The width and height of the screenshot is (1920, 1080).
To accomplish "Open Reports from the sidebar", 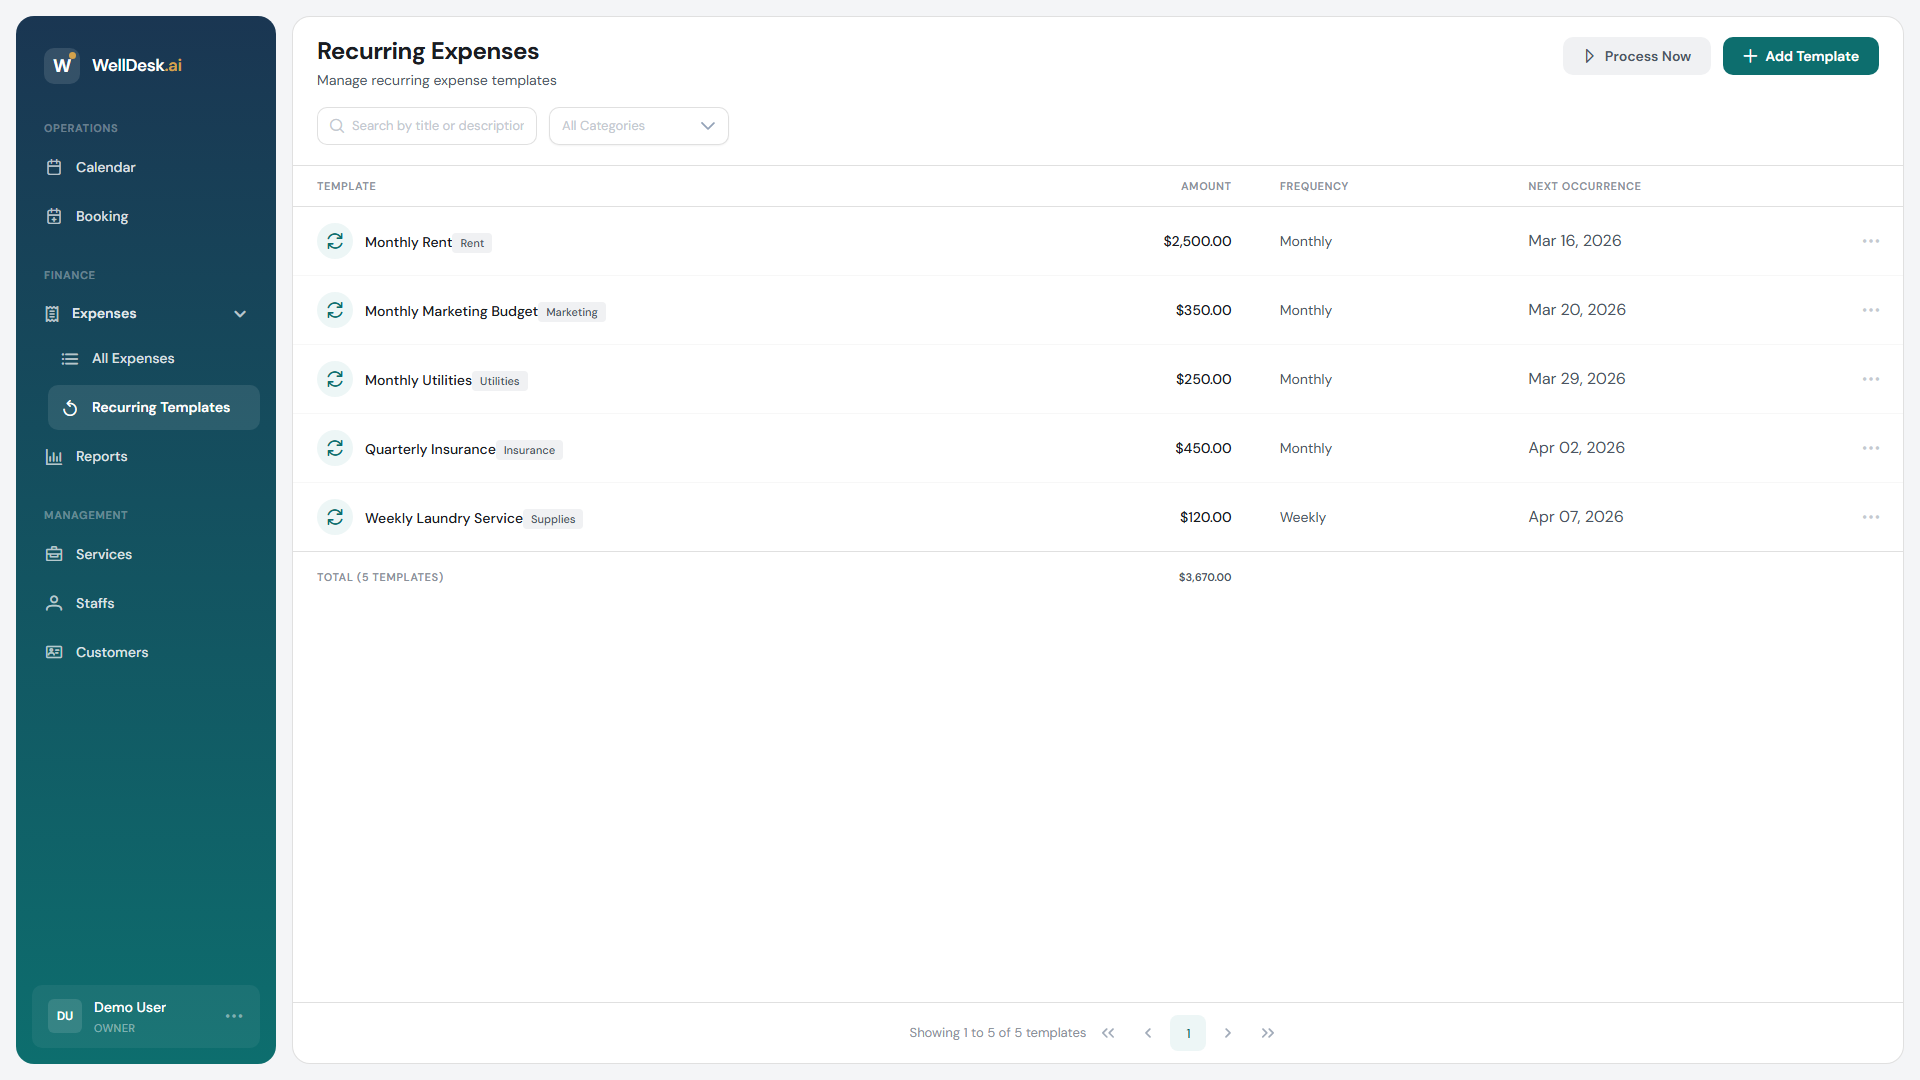I will tap(101, 456).
